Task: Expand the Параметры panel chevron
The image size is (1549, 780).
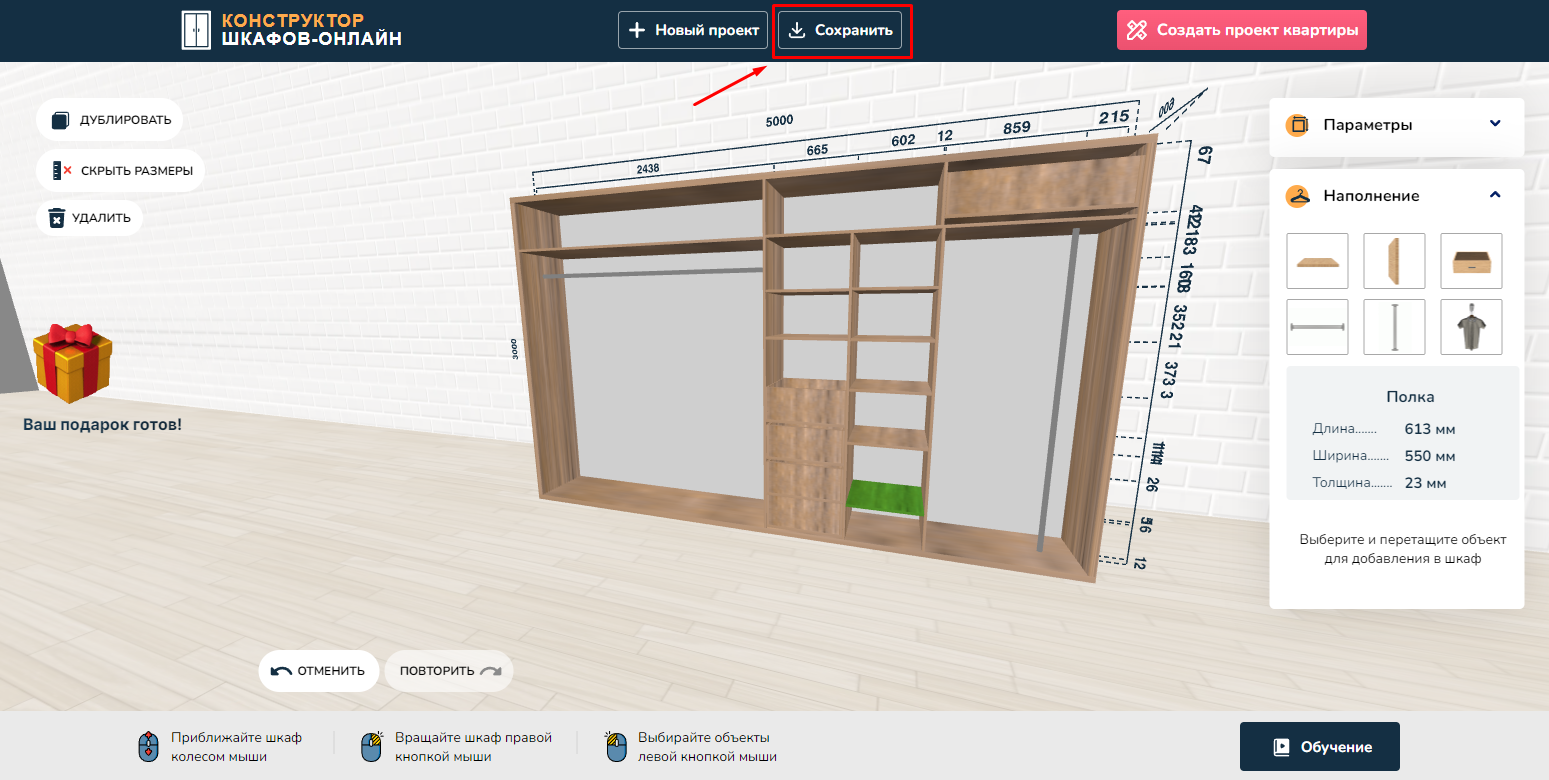Action: pos(1495,124)
